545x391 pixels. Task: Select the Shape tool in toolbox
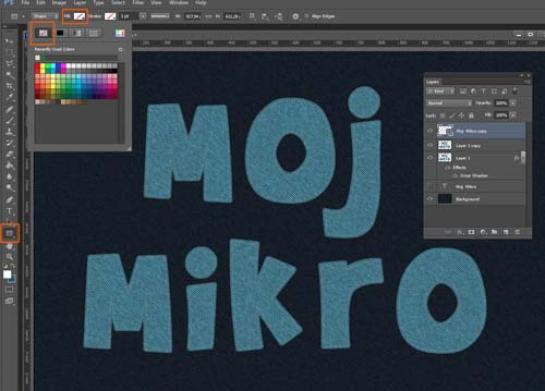coord(9,233)
